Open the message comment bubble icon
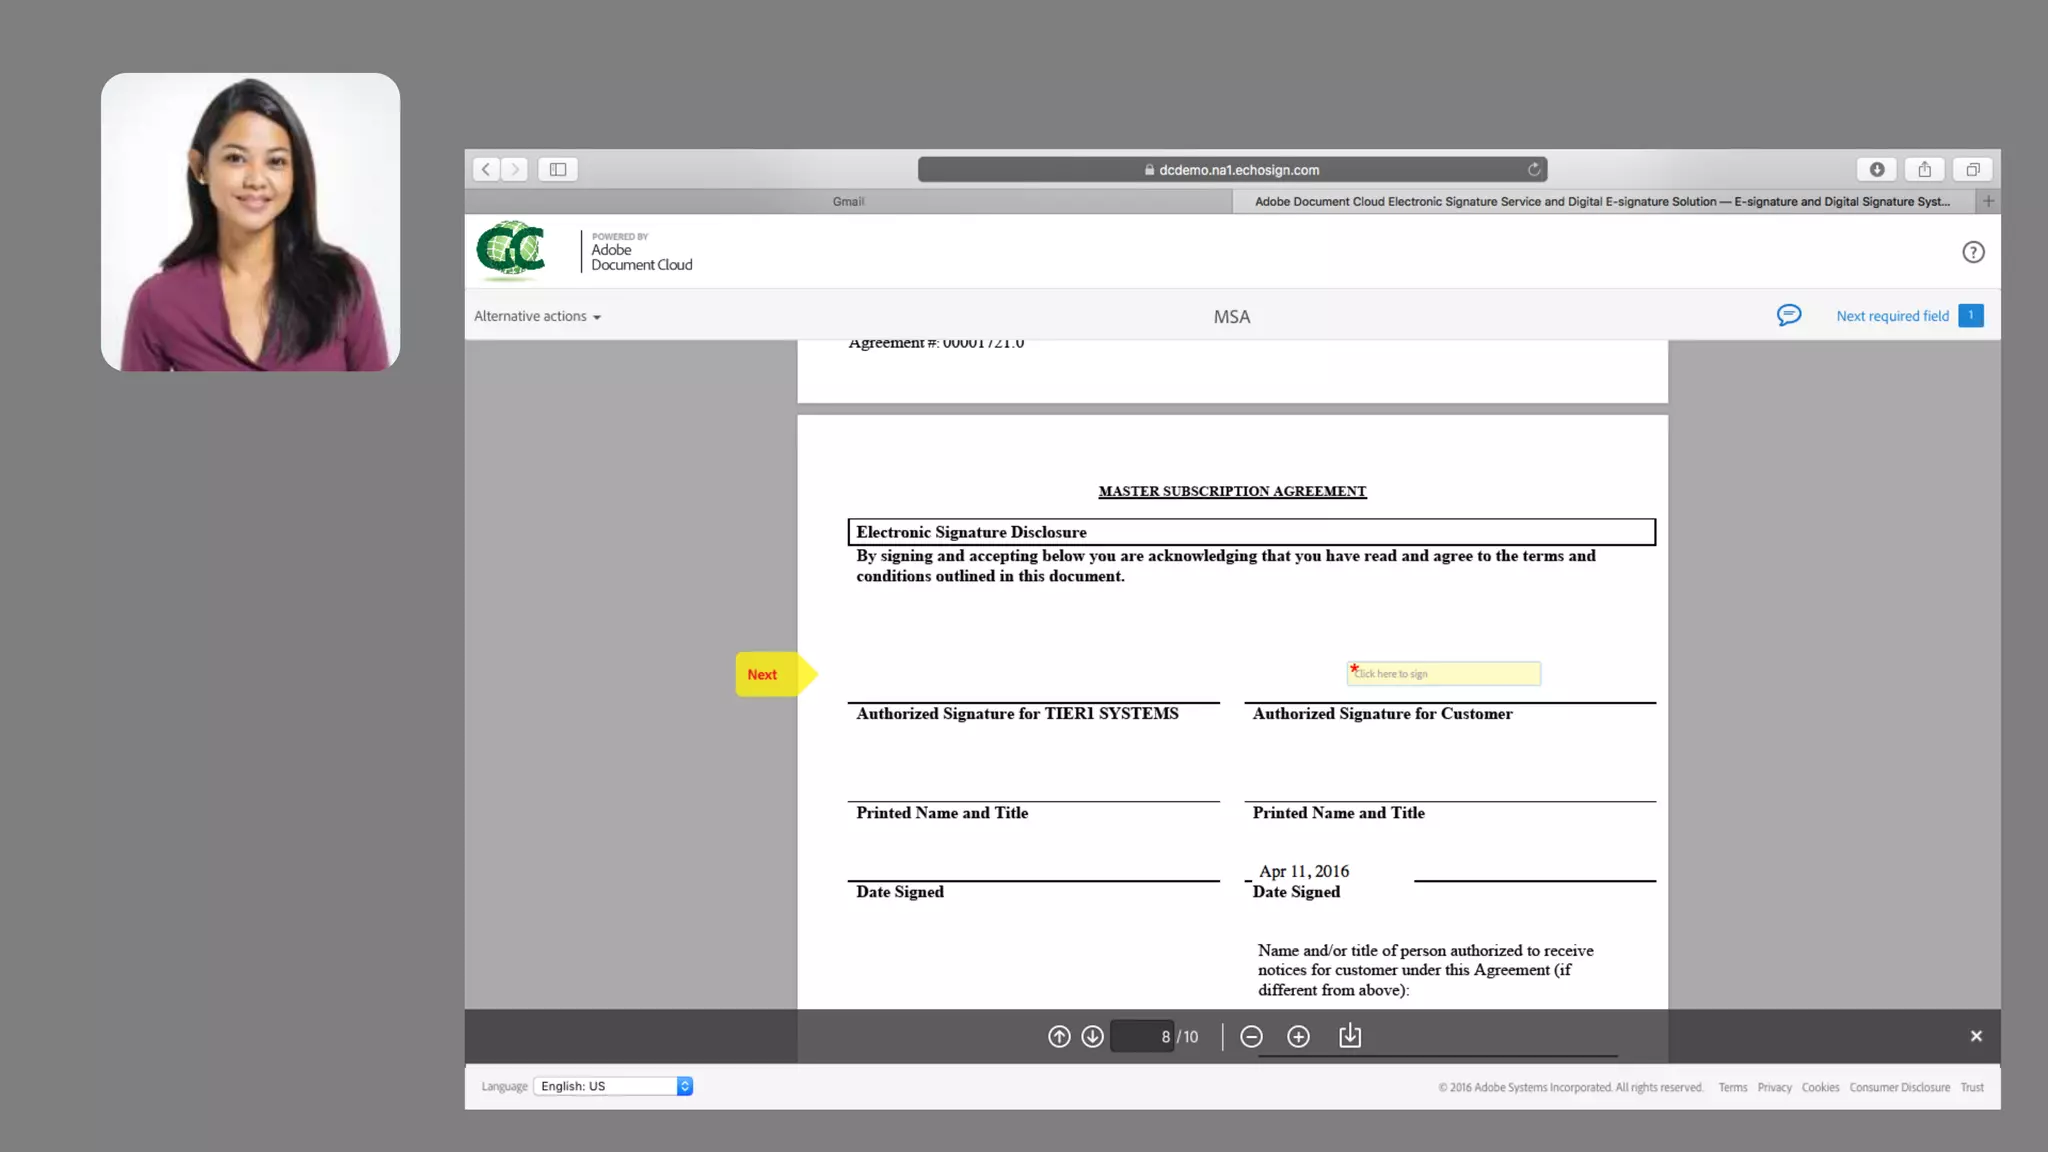The height and width of the screenshot is (1152, 2048). click(x=1788, y=316)
